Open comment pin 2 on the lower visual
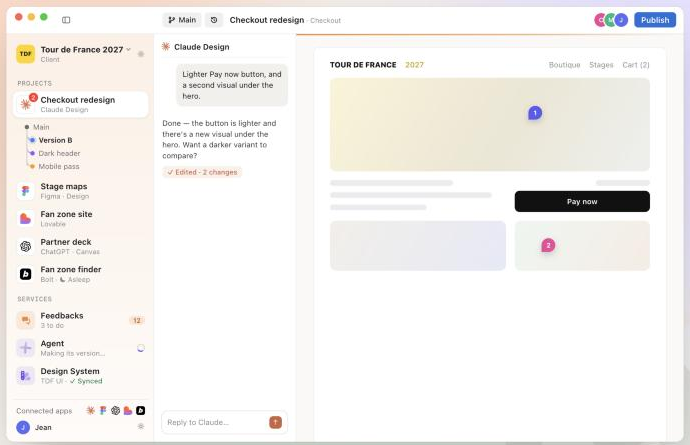Screen dimensions: 690x445 tap(548, 245)
